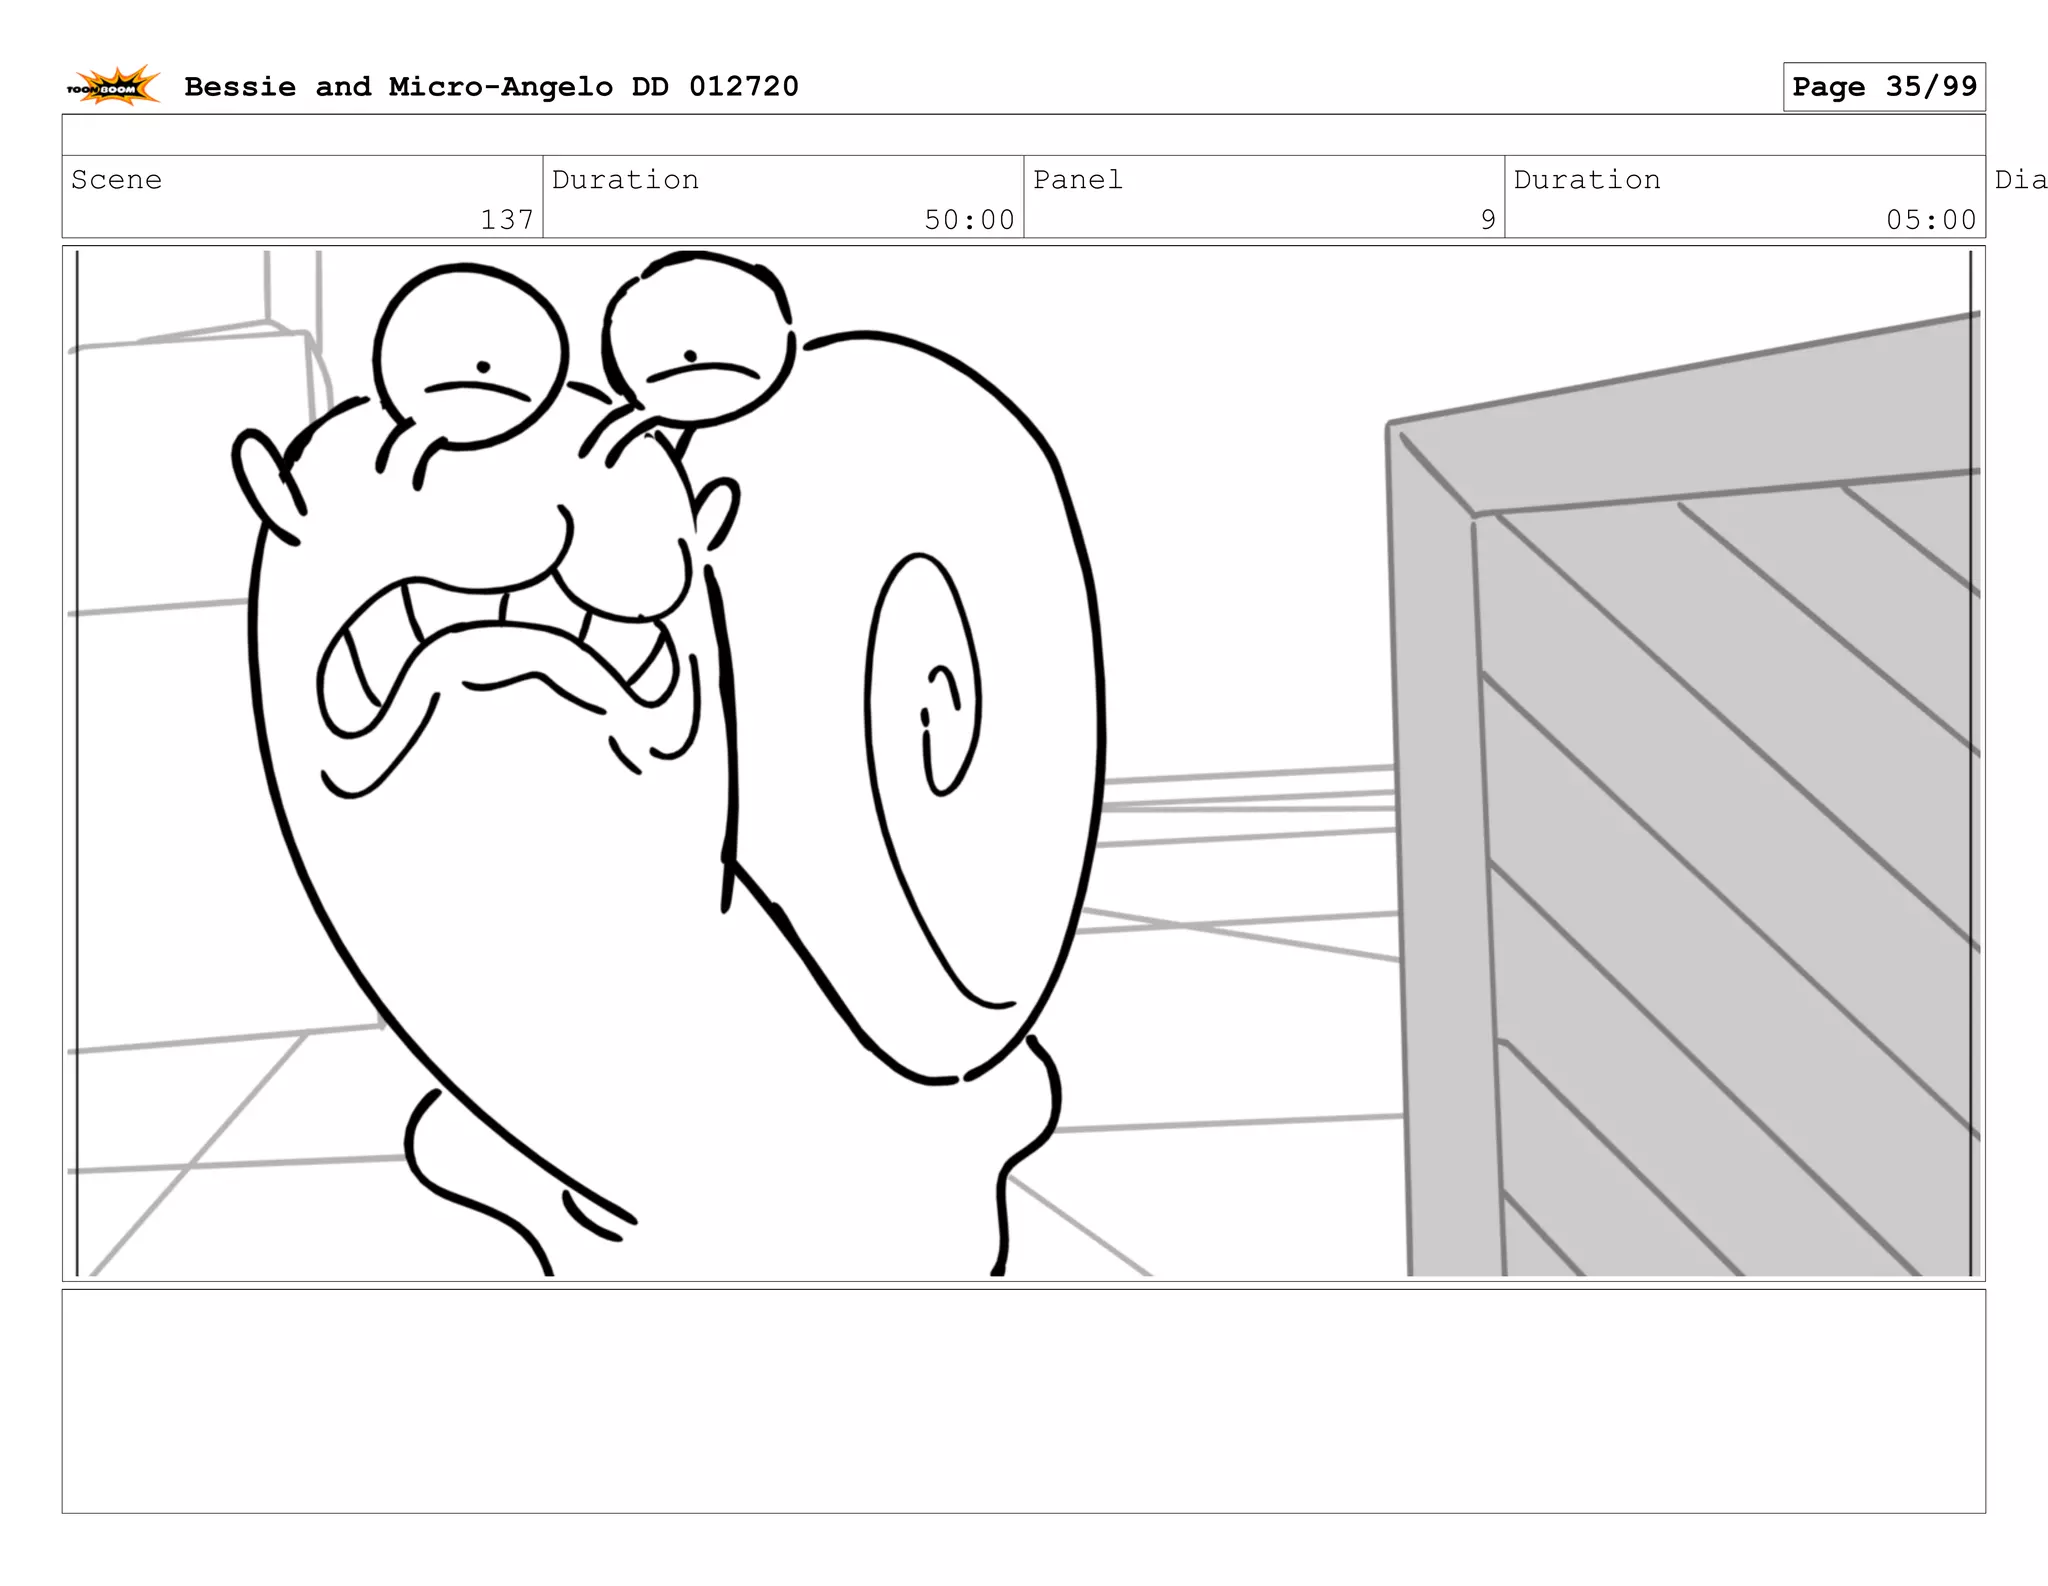
Task: Click the scene Duration header label
Action: [x=625, y=180]
